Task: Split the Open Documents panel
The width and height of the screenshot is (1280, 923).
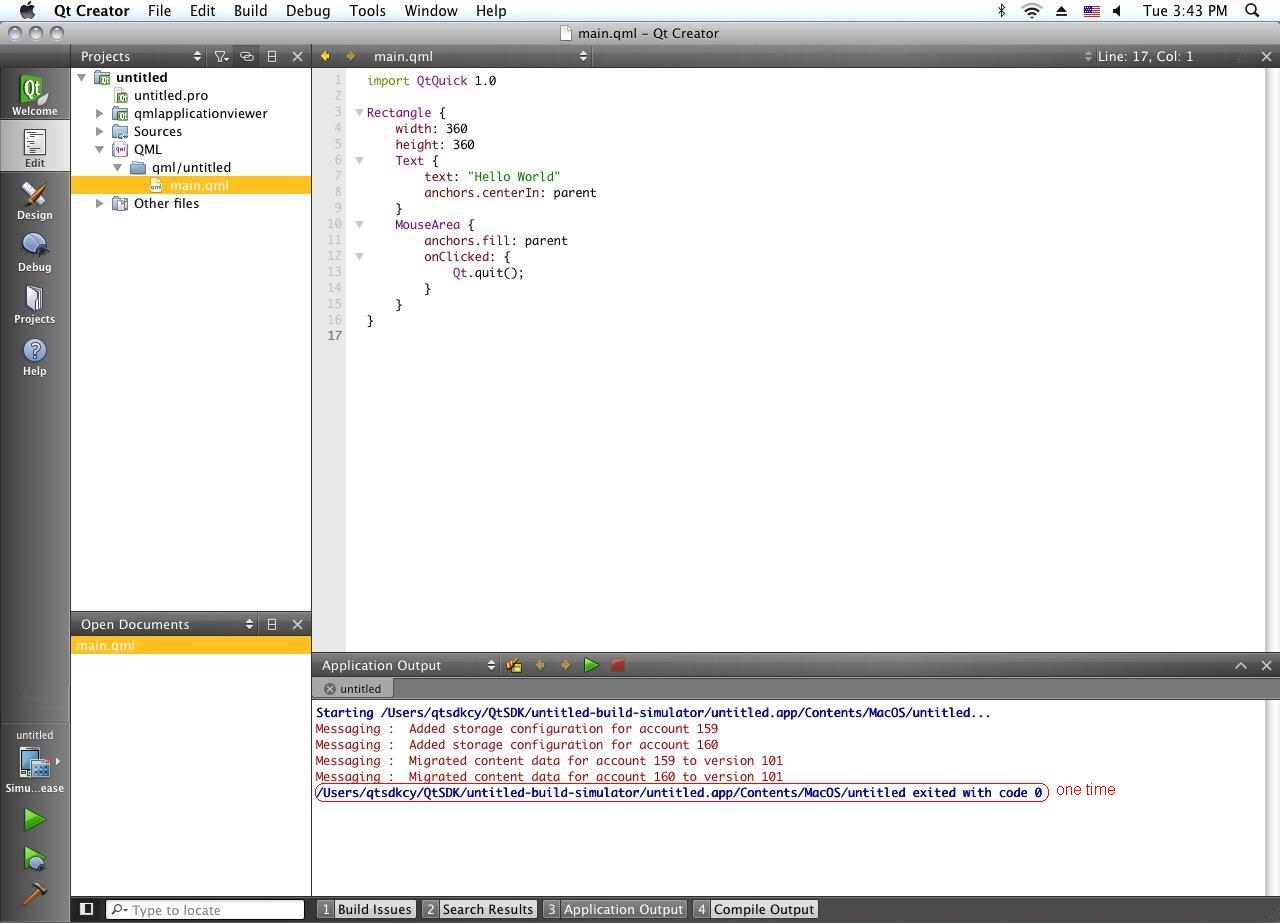Action: [271, 624]
